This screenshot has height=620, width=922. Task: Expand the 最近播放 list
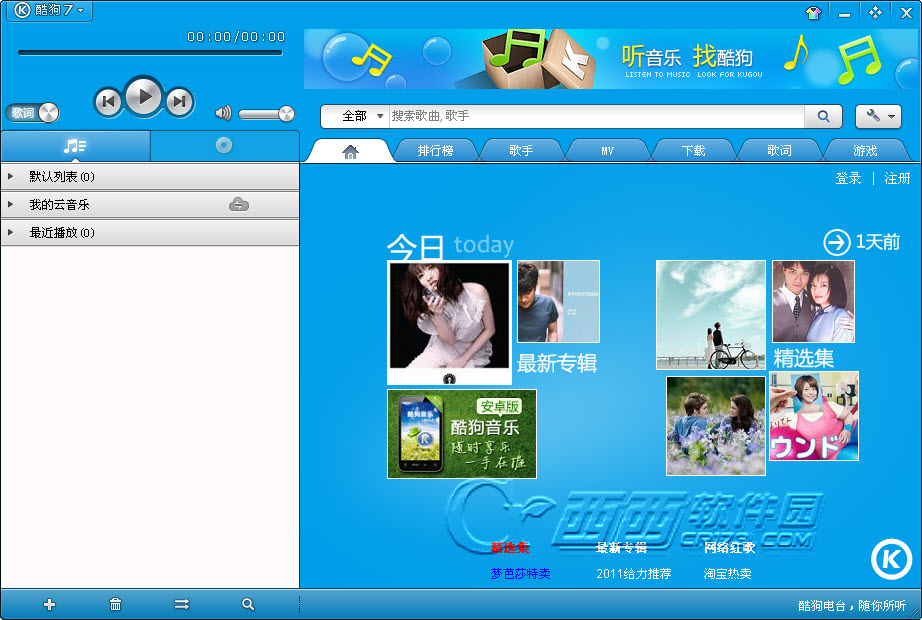[11, 233]
